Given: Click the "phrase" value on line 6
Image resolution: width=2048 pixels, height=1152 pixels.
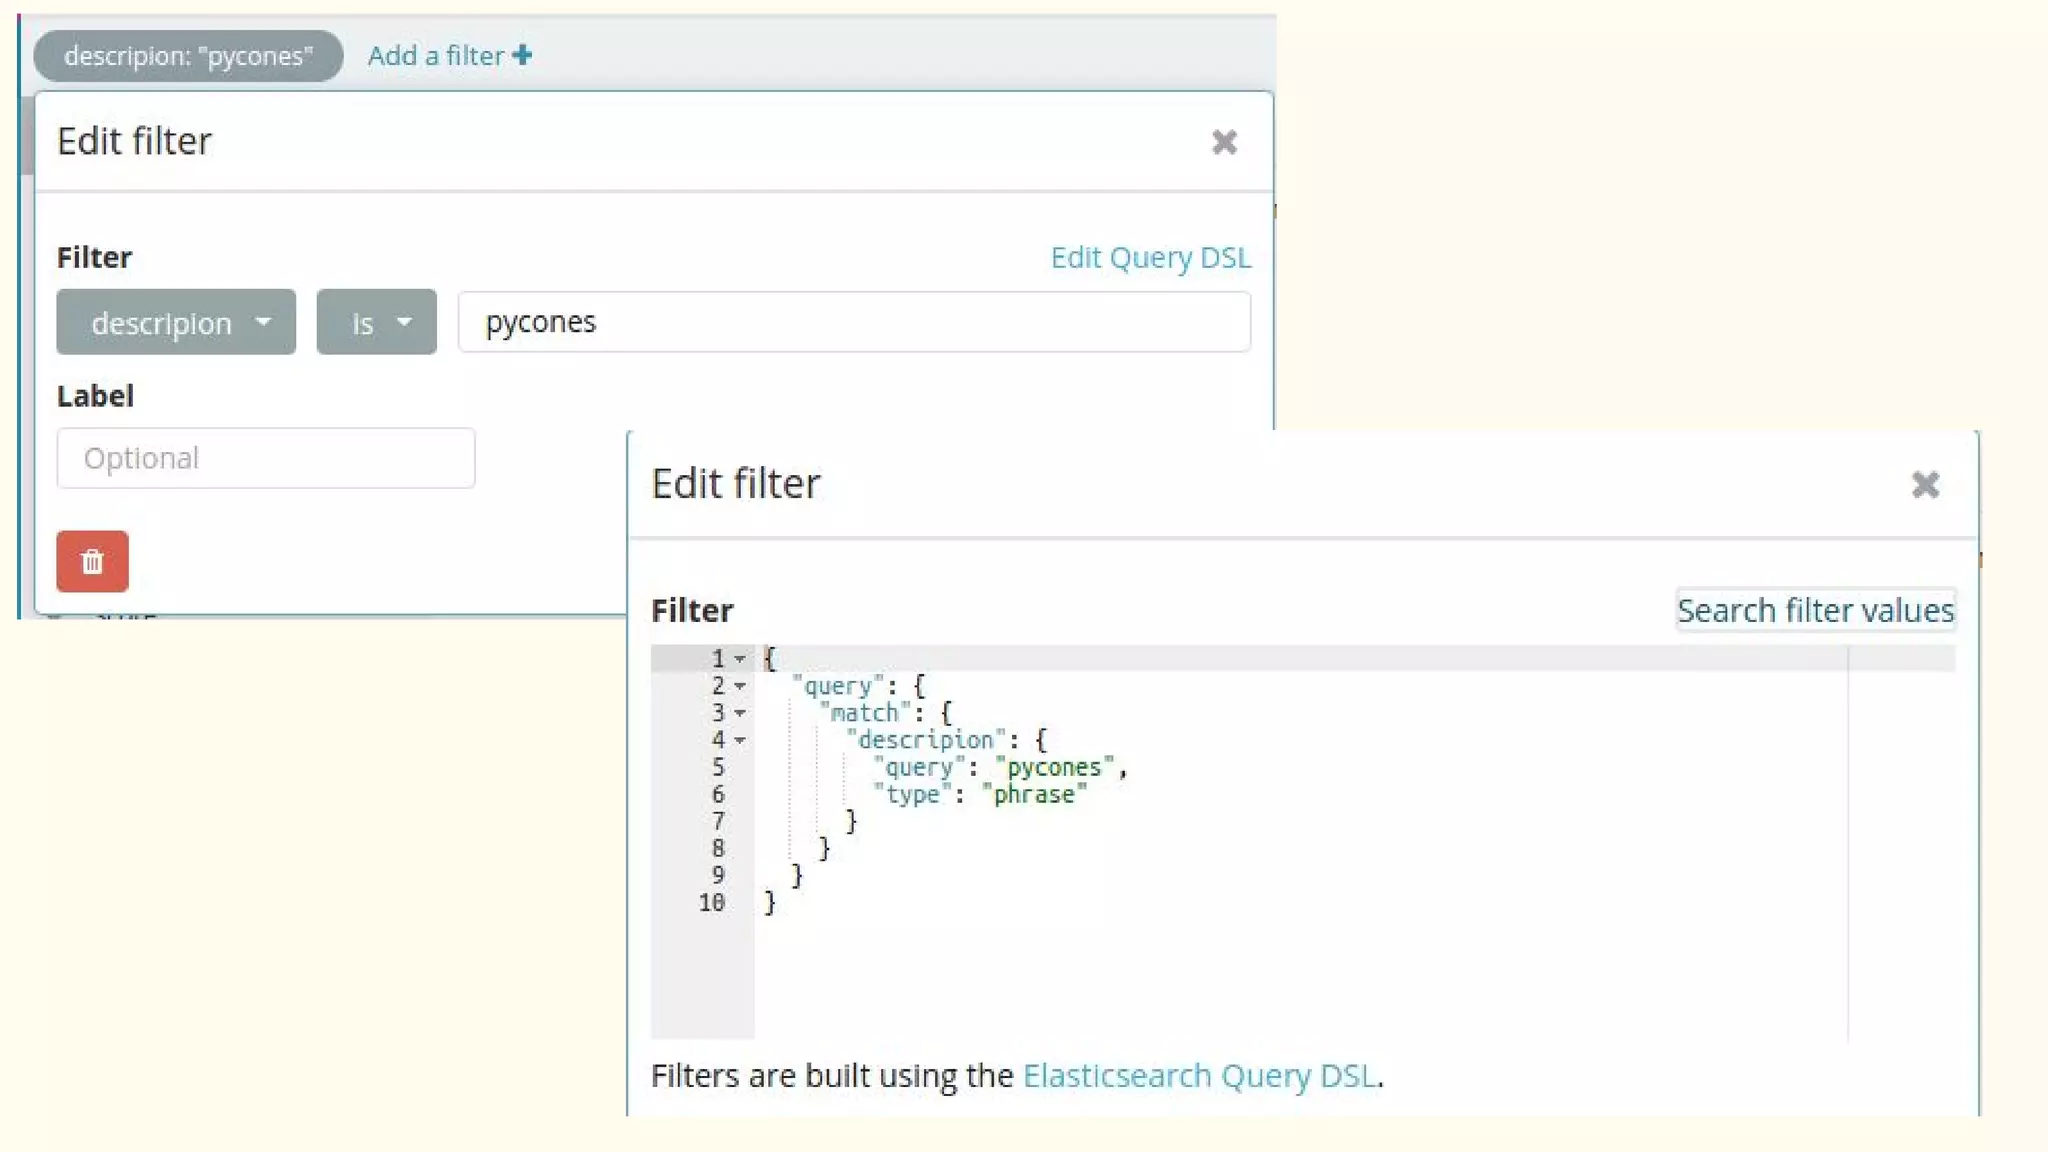Looking at the screenshot, I should coord(1033,794).
